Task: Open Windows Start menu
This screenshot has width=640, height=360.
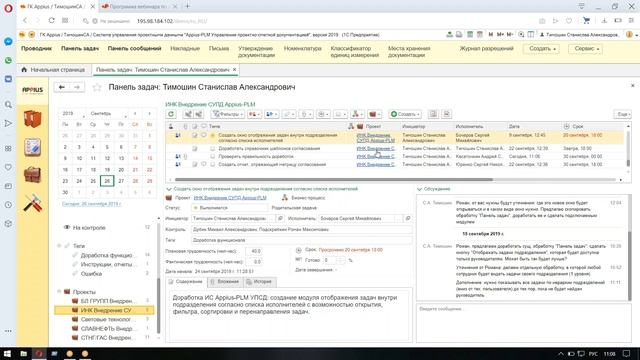Action: (7, 353)
